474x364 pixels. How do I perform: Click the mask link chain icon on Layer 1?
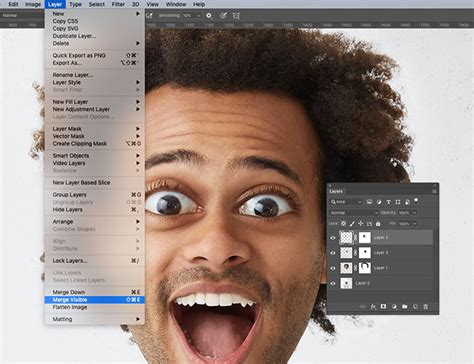355,268
